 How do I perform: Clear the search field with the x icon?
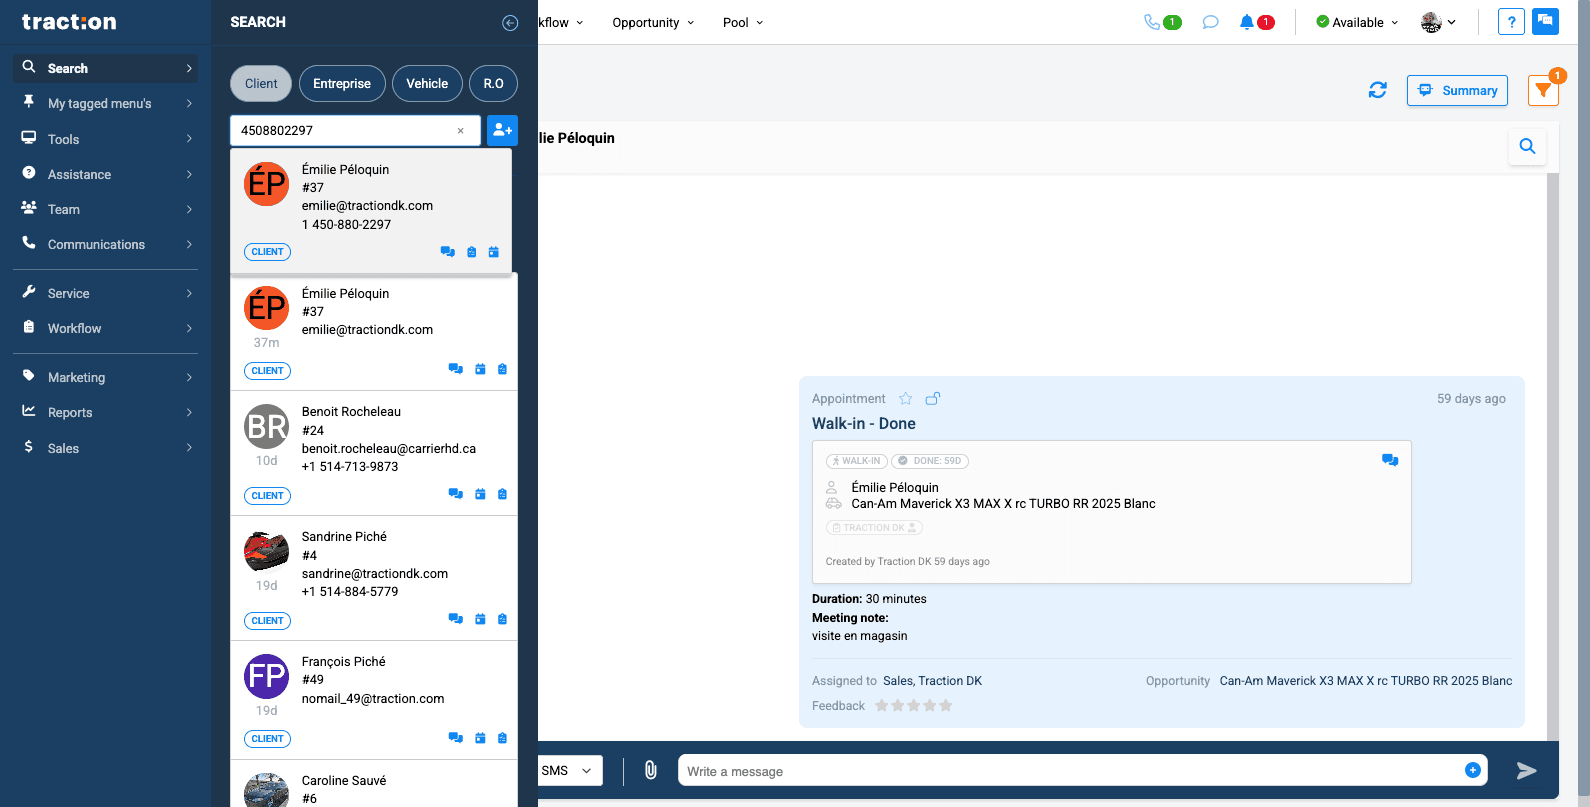(x=460, y=131)
